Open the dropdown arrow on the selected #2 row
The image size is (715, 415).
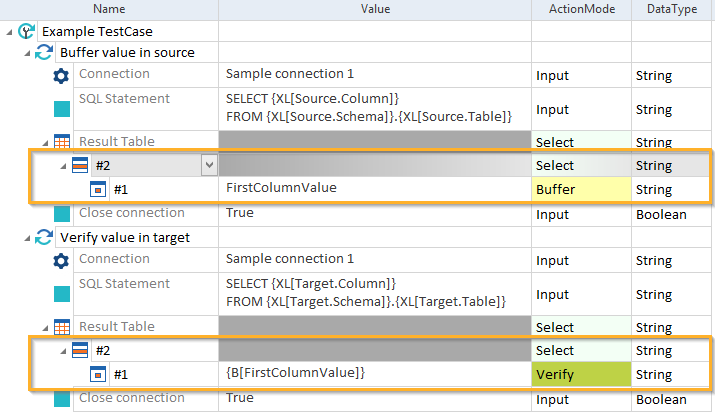tap(208, 165)
